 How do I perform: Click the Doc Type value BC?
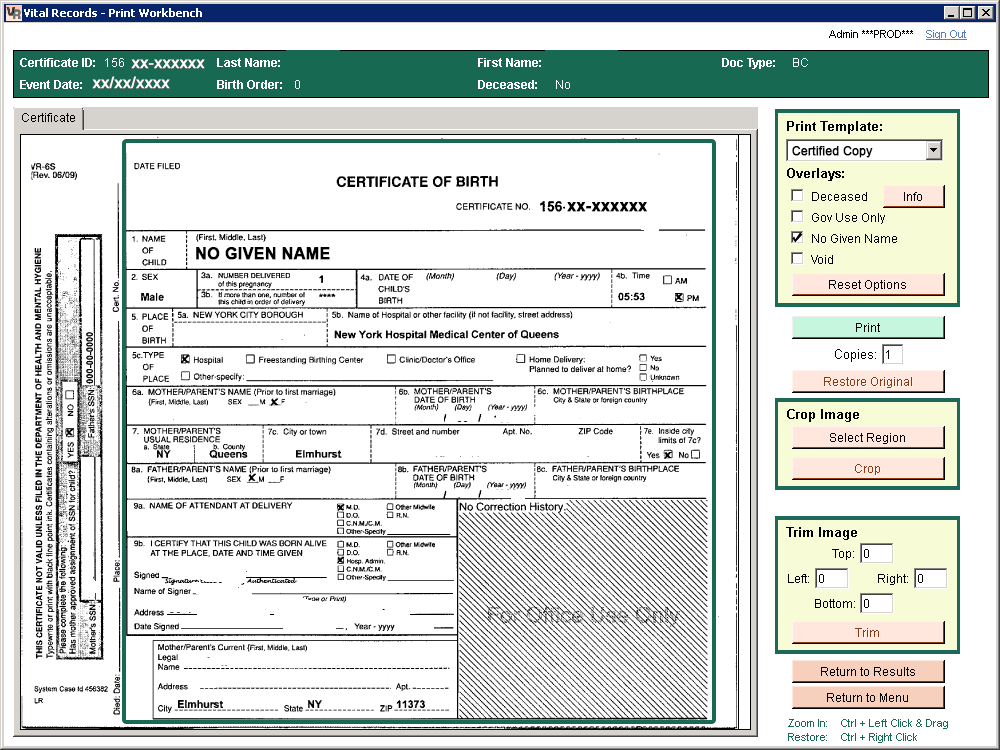[x=800, y=63]
